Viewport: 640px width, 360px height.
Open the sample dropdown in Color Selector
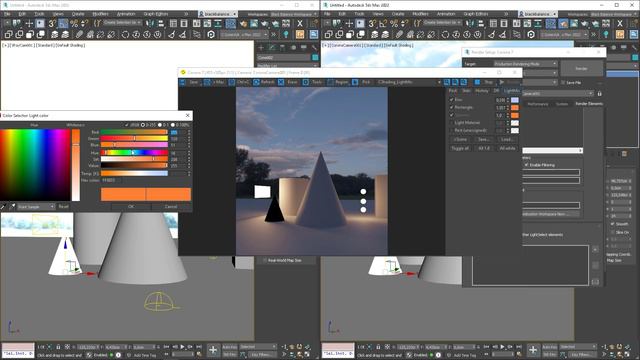coord(36,207)
